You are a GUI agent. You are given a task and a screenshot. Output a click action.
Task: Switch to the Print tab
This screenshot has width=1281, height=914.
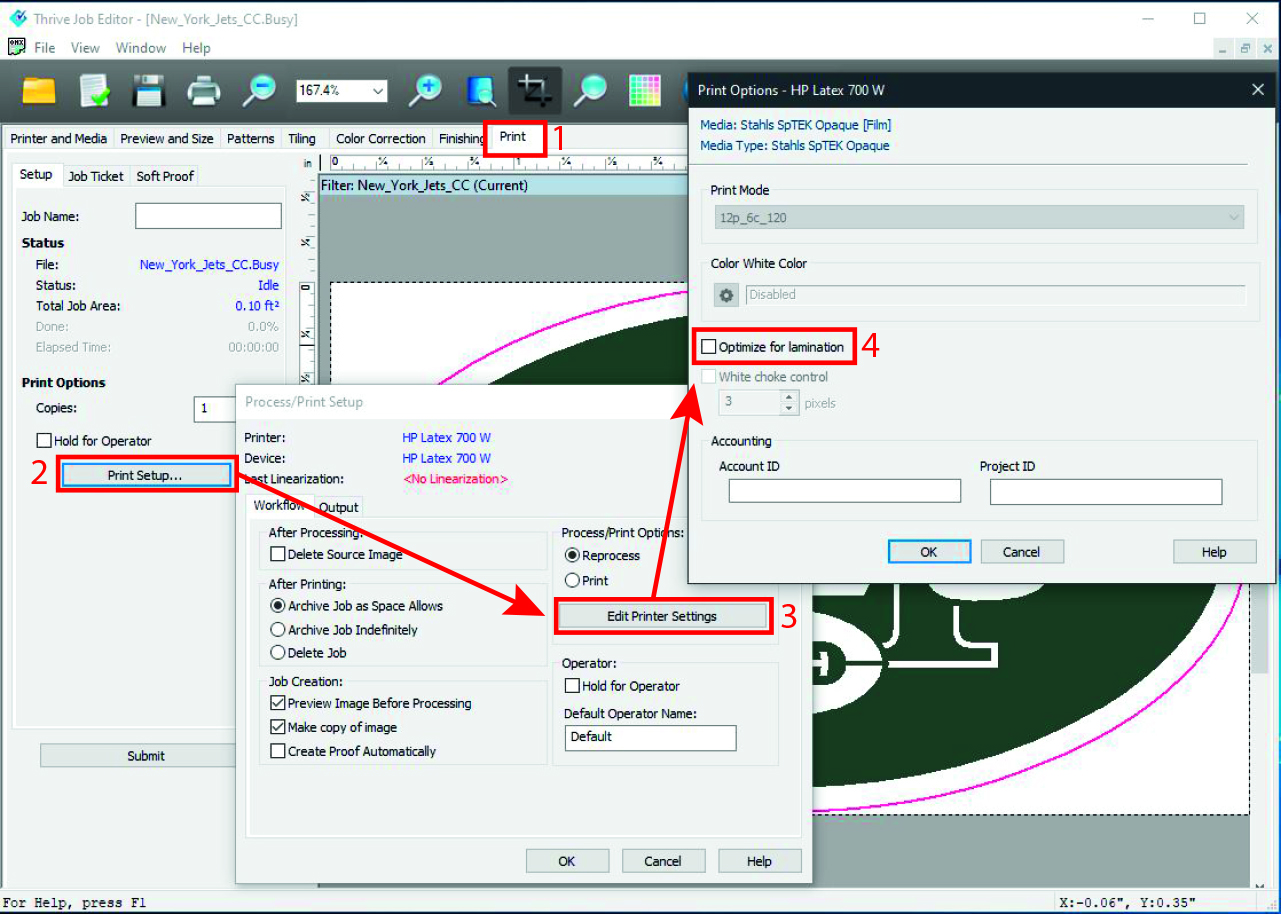513,137
